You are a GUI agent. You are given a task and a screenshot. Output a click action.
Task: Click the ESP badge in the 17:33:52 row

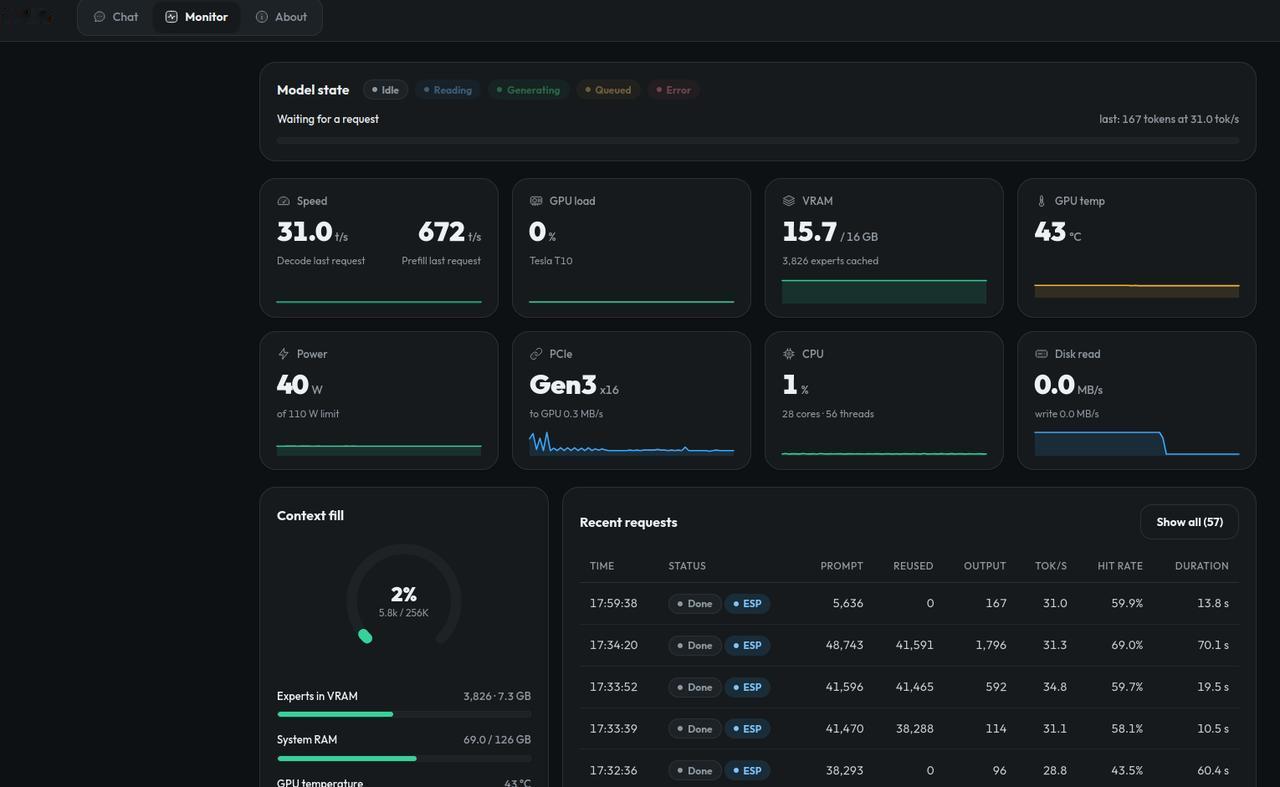point(747,688)
